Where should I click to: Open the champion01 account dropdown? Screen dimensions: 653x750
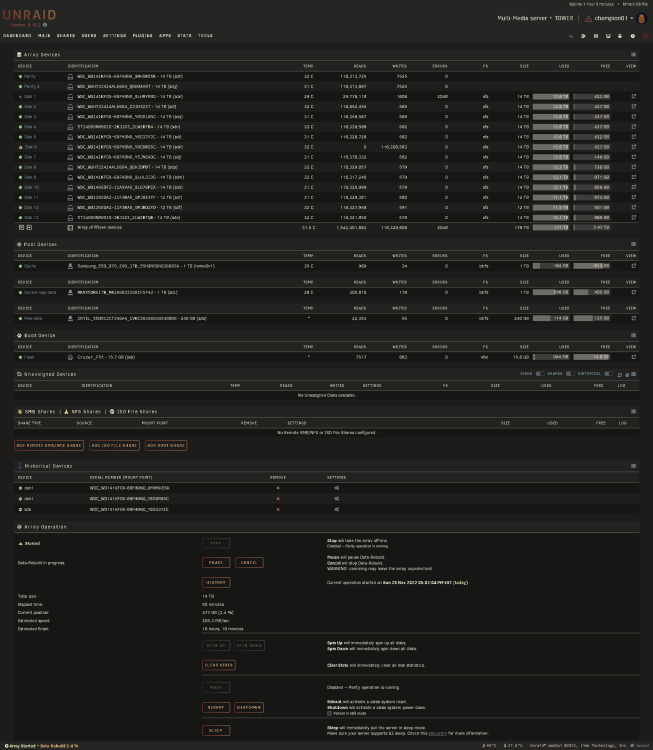coord(614,18)
